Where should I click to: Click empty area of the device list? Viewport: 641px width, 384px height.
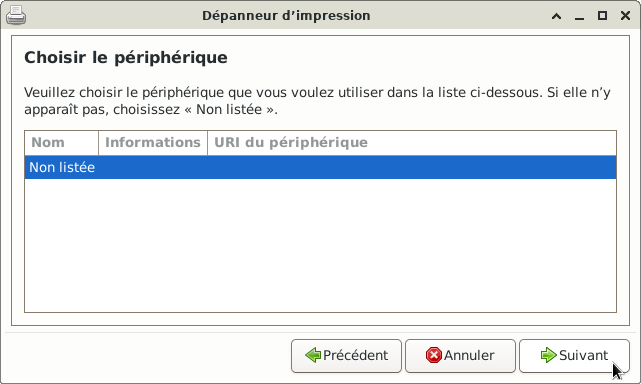[320, 245]
